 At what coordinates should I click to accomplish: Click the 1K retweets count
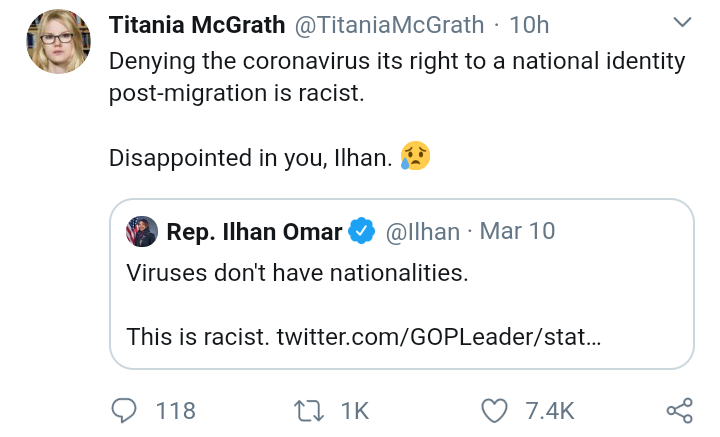point(356,410)
